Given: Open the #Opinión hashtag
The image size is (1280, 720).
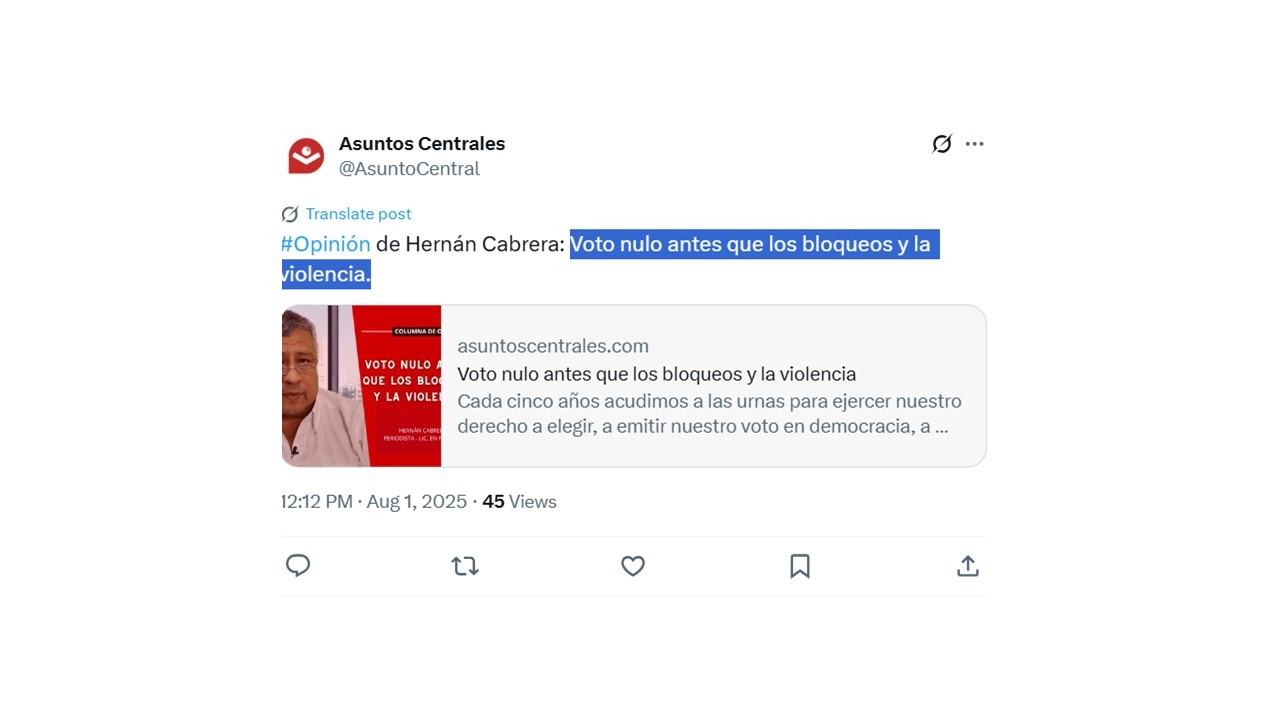Looking at the screenshot, I should [326, 244].
